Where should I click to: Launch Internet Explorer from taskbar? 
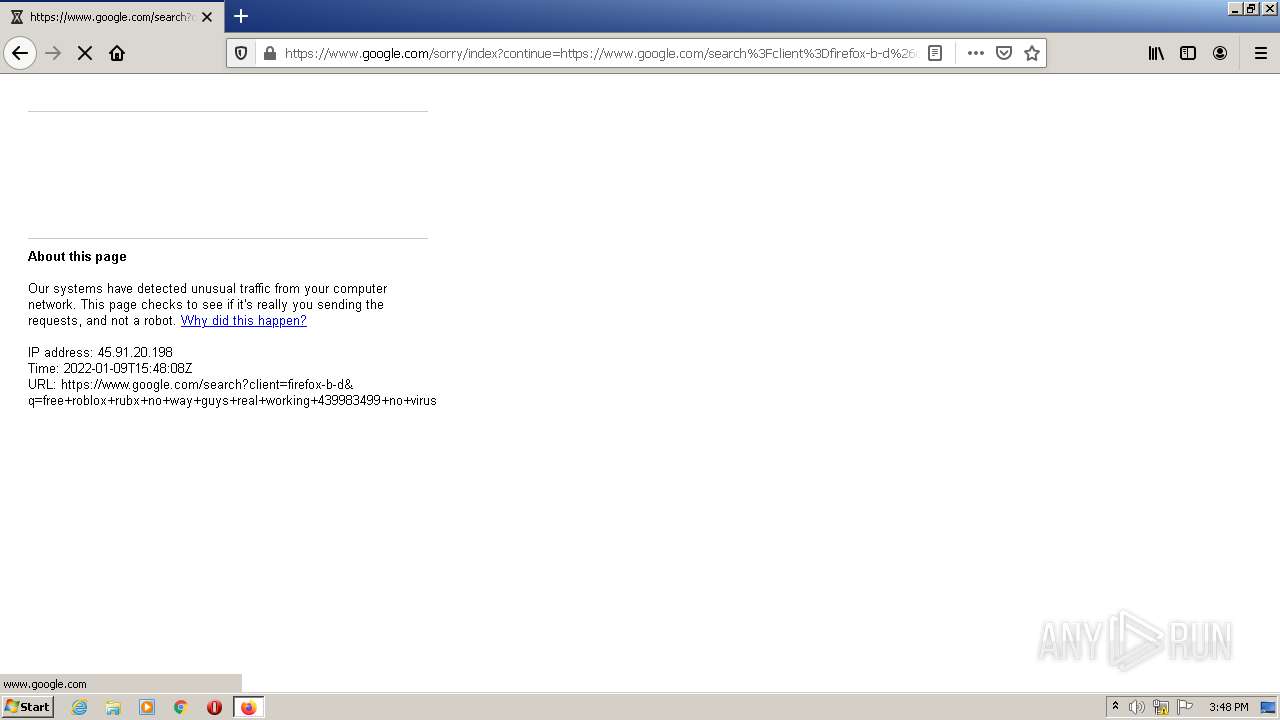pos(80,707)
